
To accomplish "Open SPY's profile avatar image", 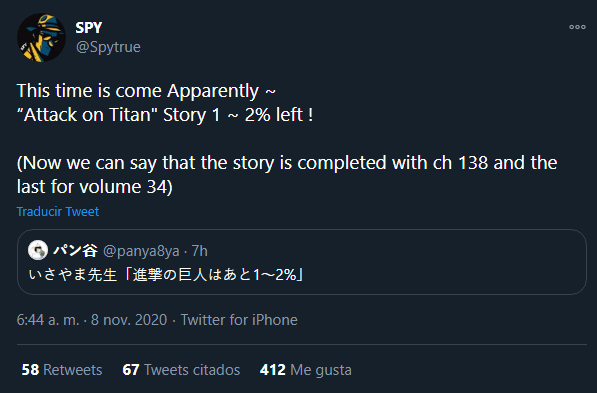I will tap(41, 37).
